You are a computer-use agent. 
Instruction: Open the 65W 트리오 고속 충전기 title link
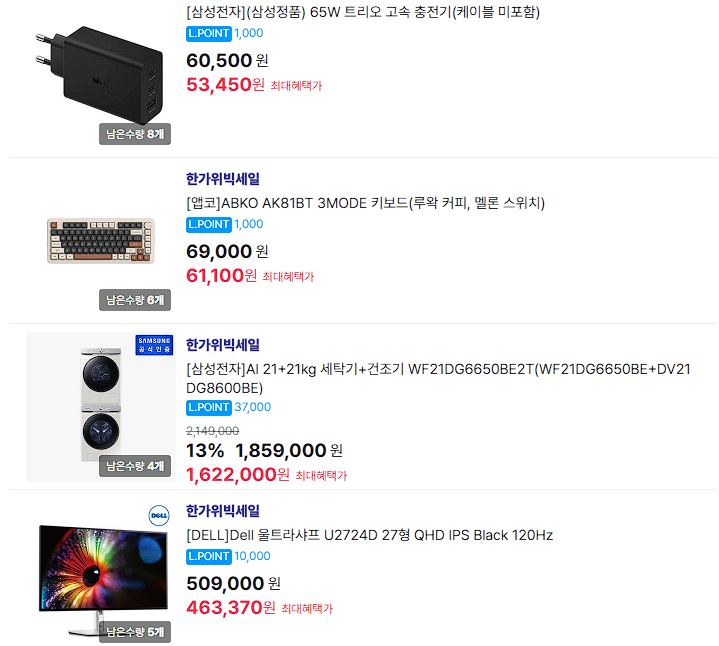coord(363,12)
